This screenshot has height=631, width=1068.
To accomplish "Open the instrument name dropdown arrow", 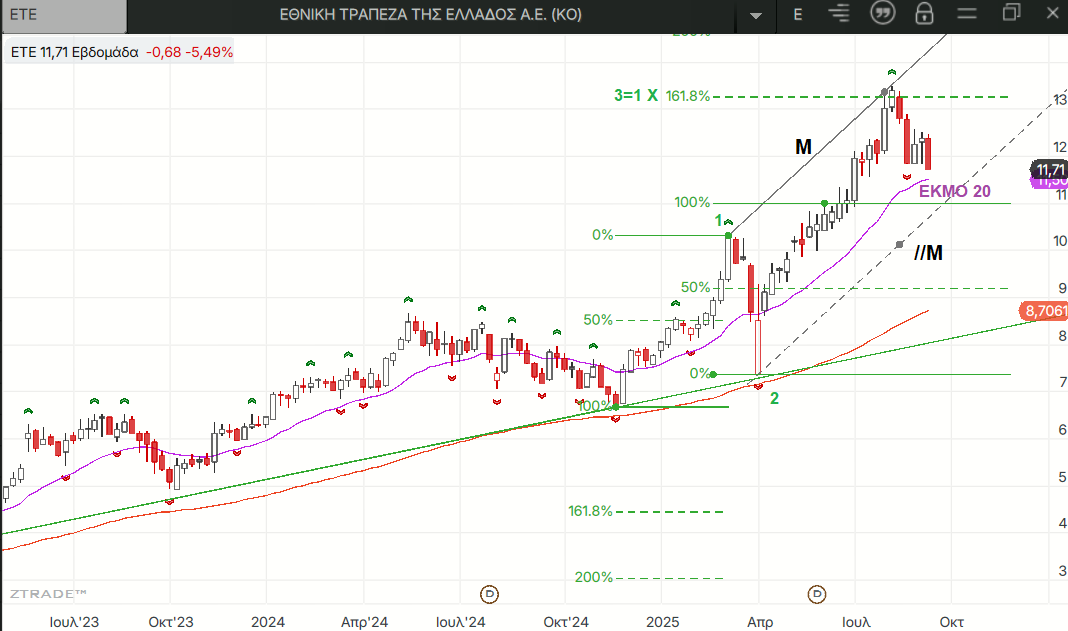I will tap(756, 15).
